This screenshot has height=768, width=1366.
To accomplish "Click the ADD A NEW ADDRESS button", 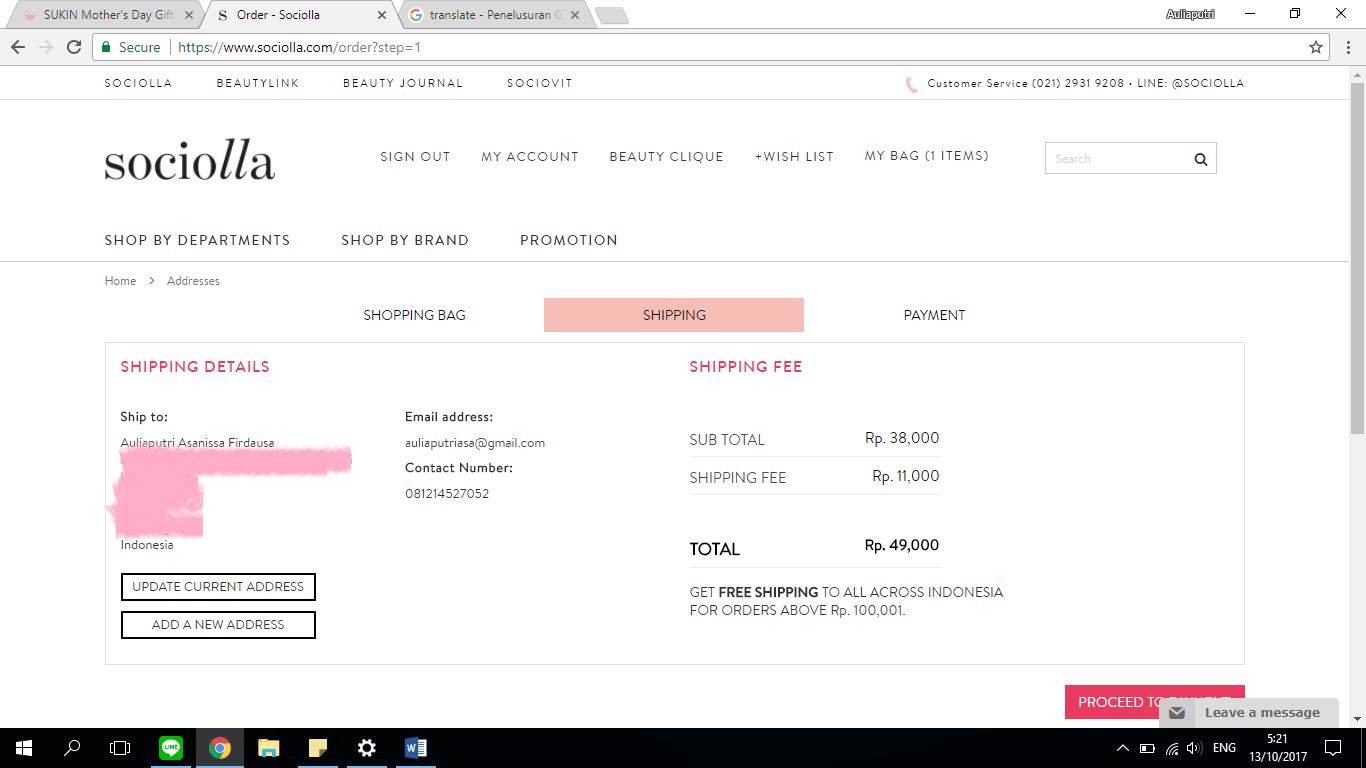I will pyautogui.click(x=218, y=625).
